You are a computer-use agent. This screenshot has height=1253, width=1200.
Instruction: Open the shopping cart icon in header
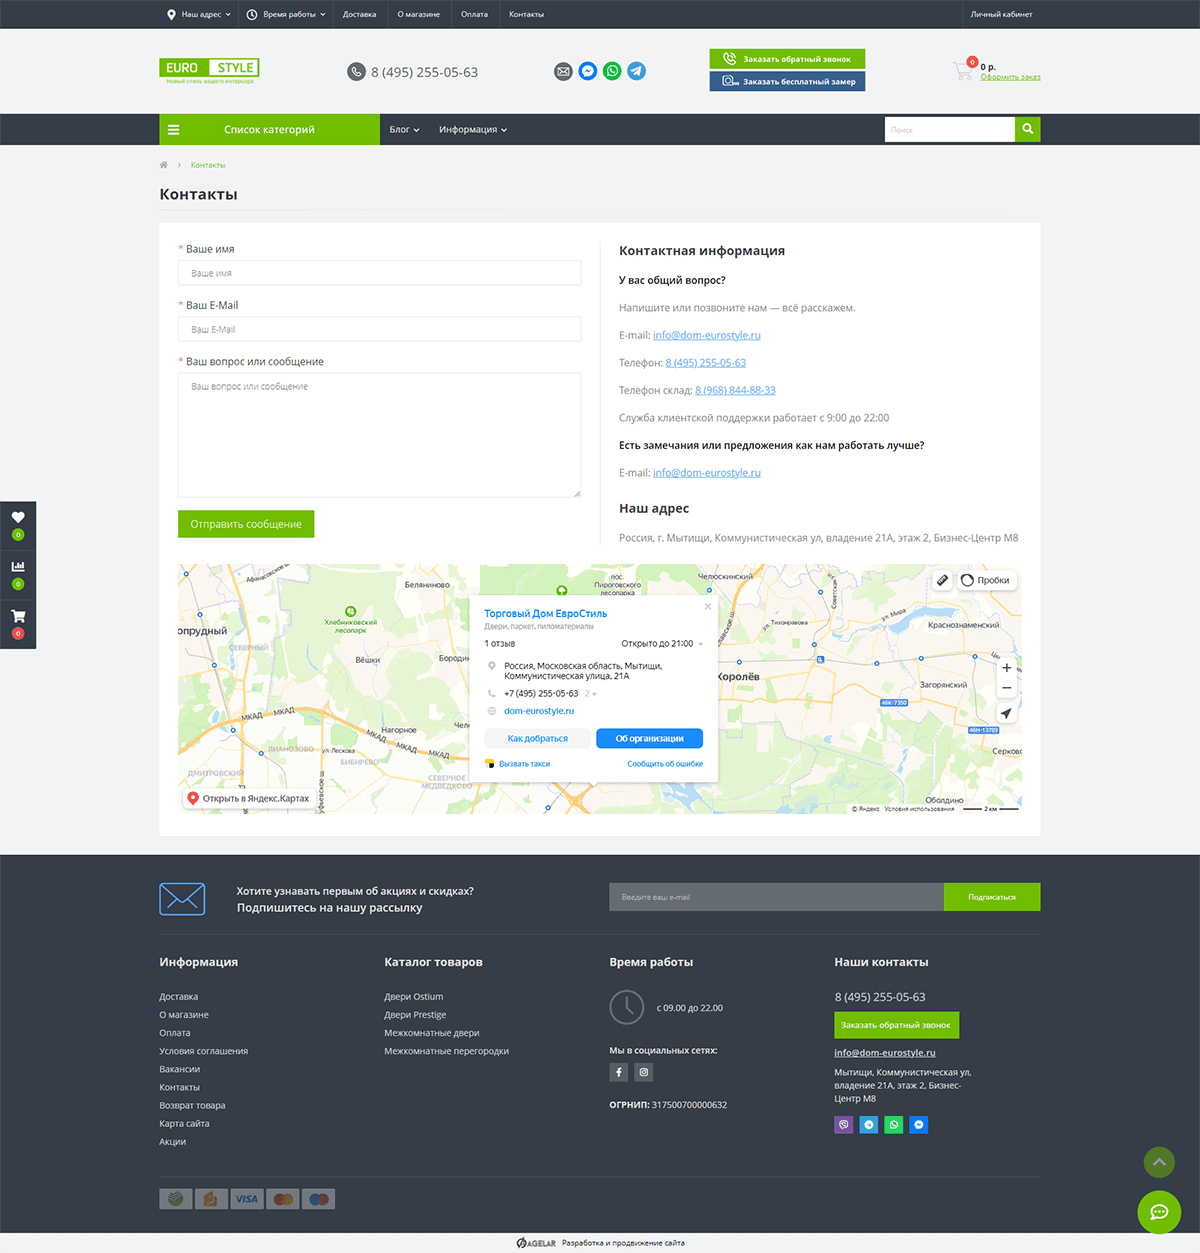click(963, 71)
